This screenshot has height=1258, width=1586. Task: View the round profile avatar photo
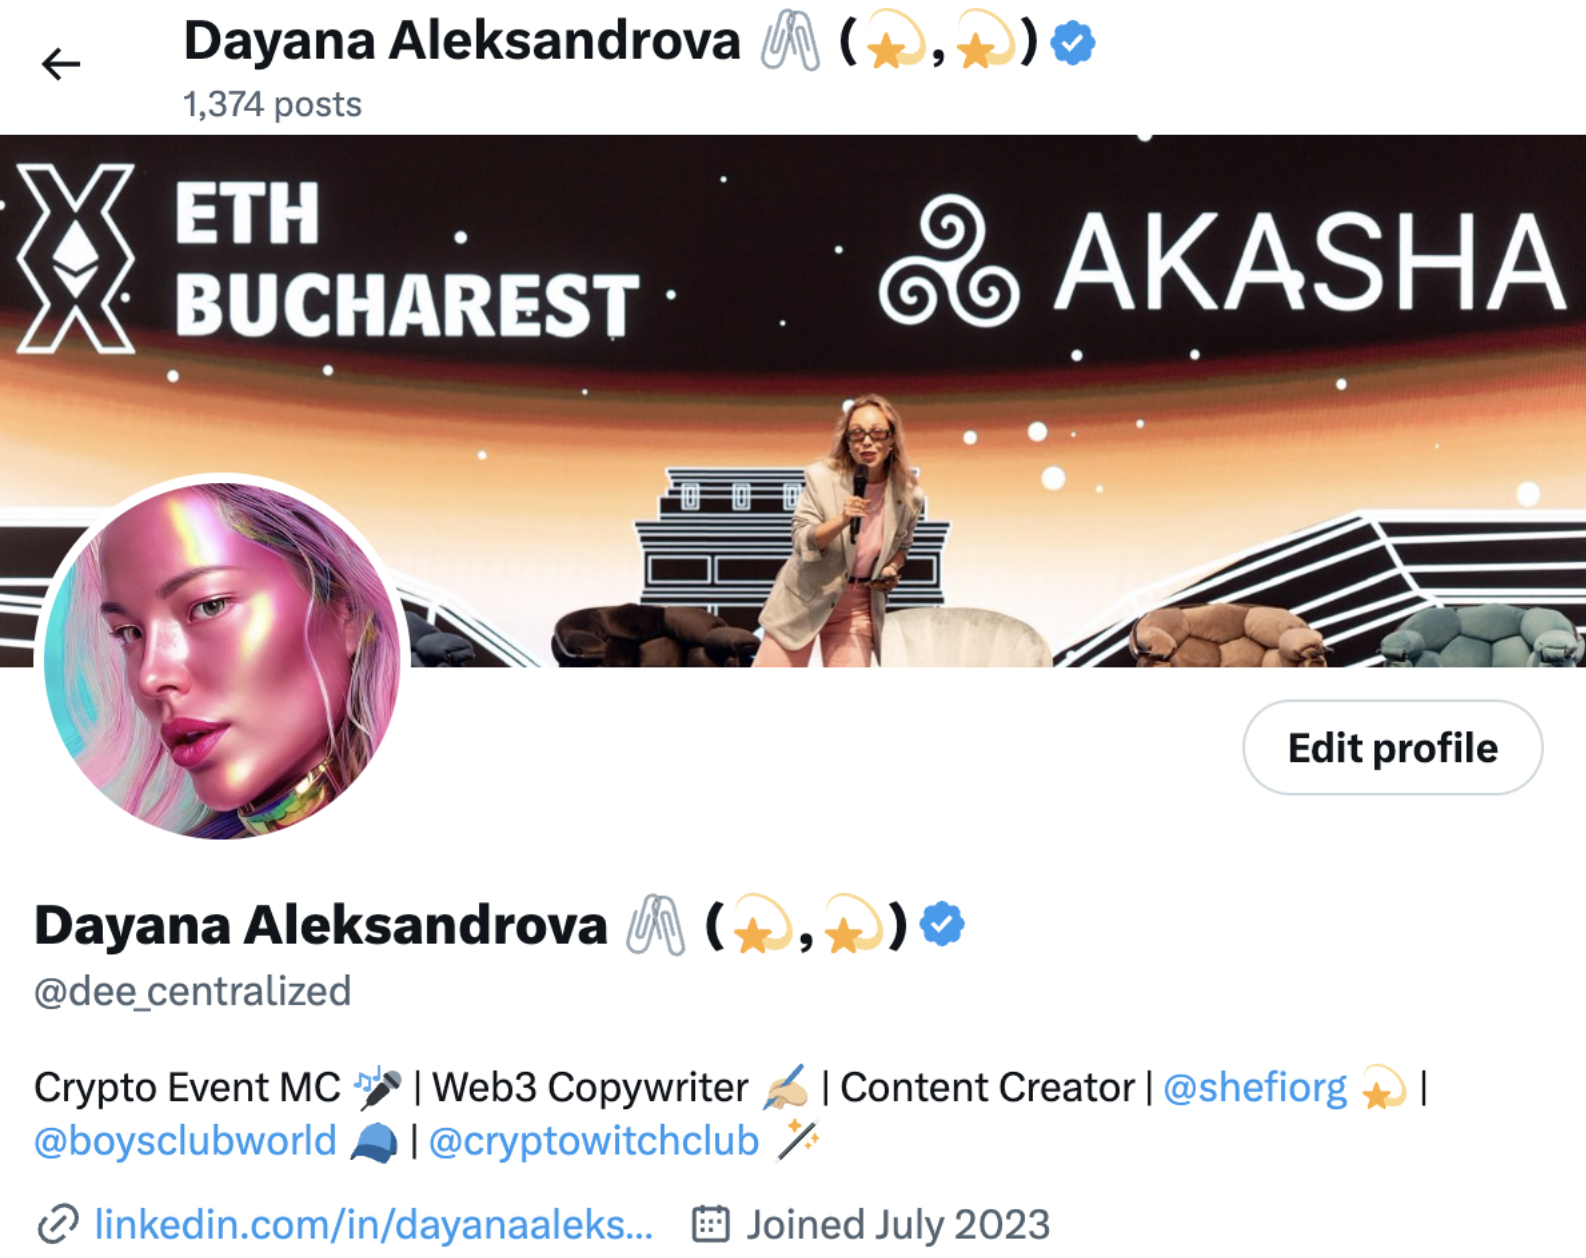[222, 661]
